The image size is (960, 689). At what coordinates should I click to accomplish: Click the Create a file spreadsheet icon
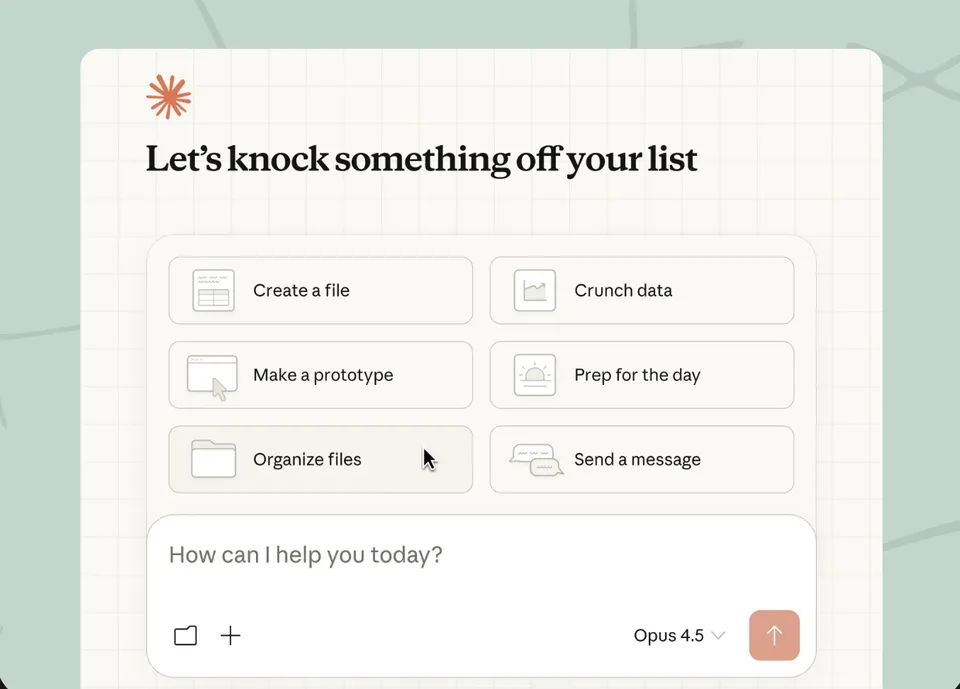tap(211, 290)
